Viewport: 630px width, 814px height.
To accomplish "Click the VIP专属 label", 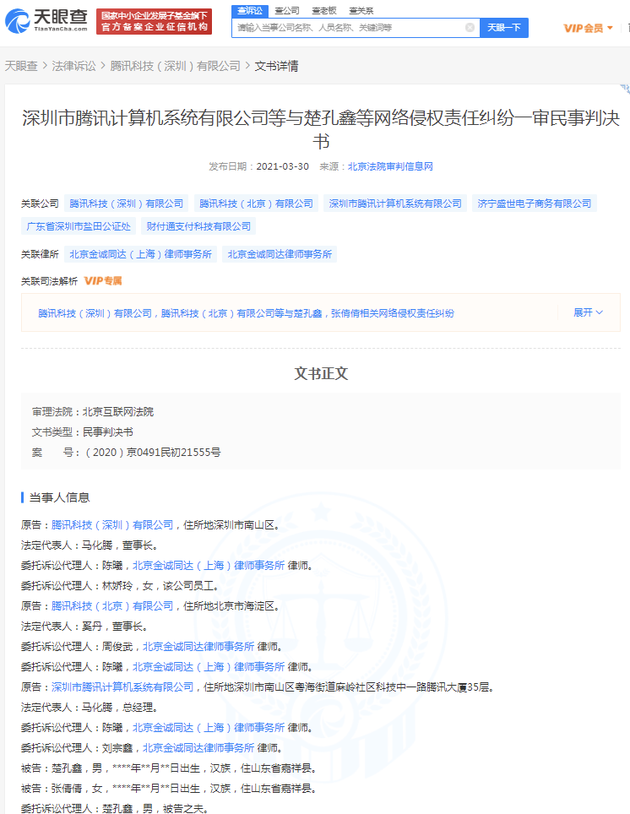I will point(103,281).
